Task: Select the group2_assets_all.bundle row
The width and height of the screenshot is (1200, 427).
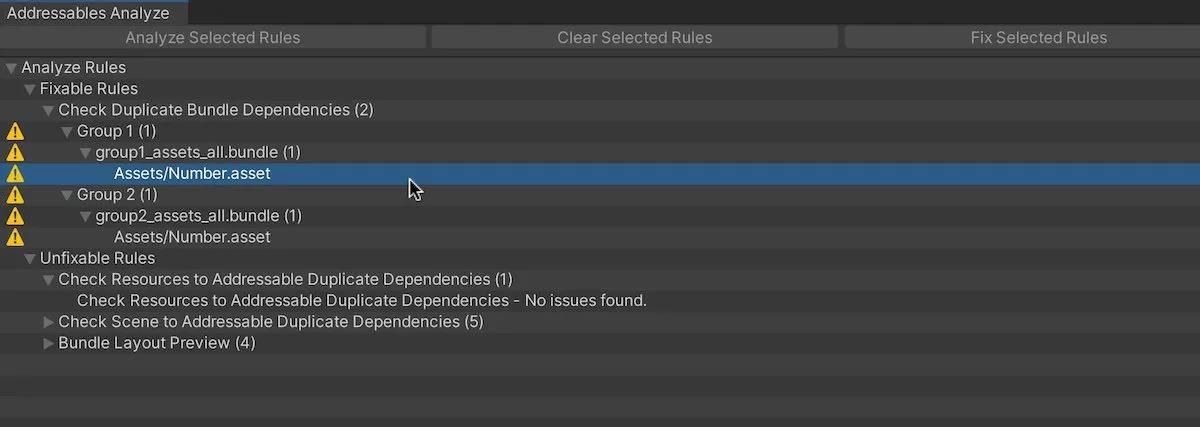Action: point(600,216)
